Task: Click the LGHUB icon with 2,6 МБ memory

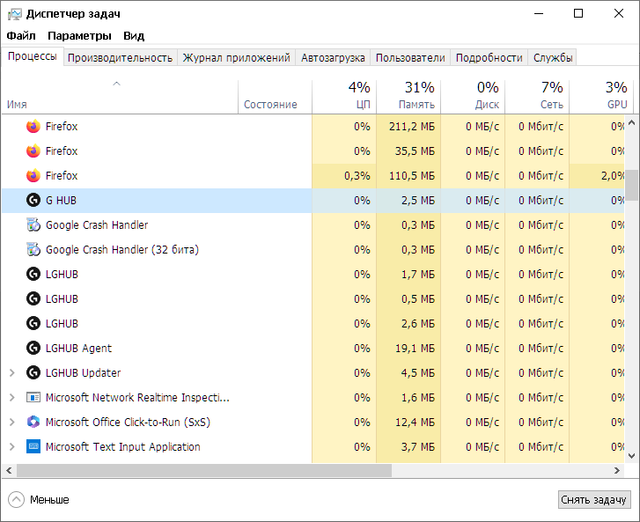Action: coord(33,324)
